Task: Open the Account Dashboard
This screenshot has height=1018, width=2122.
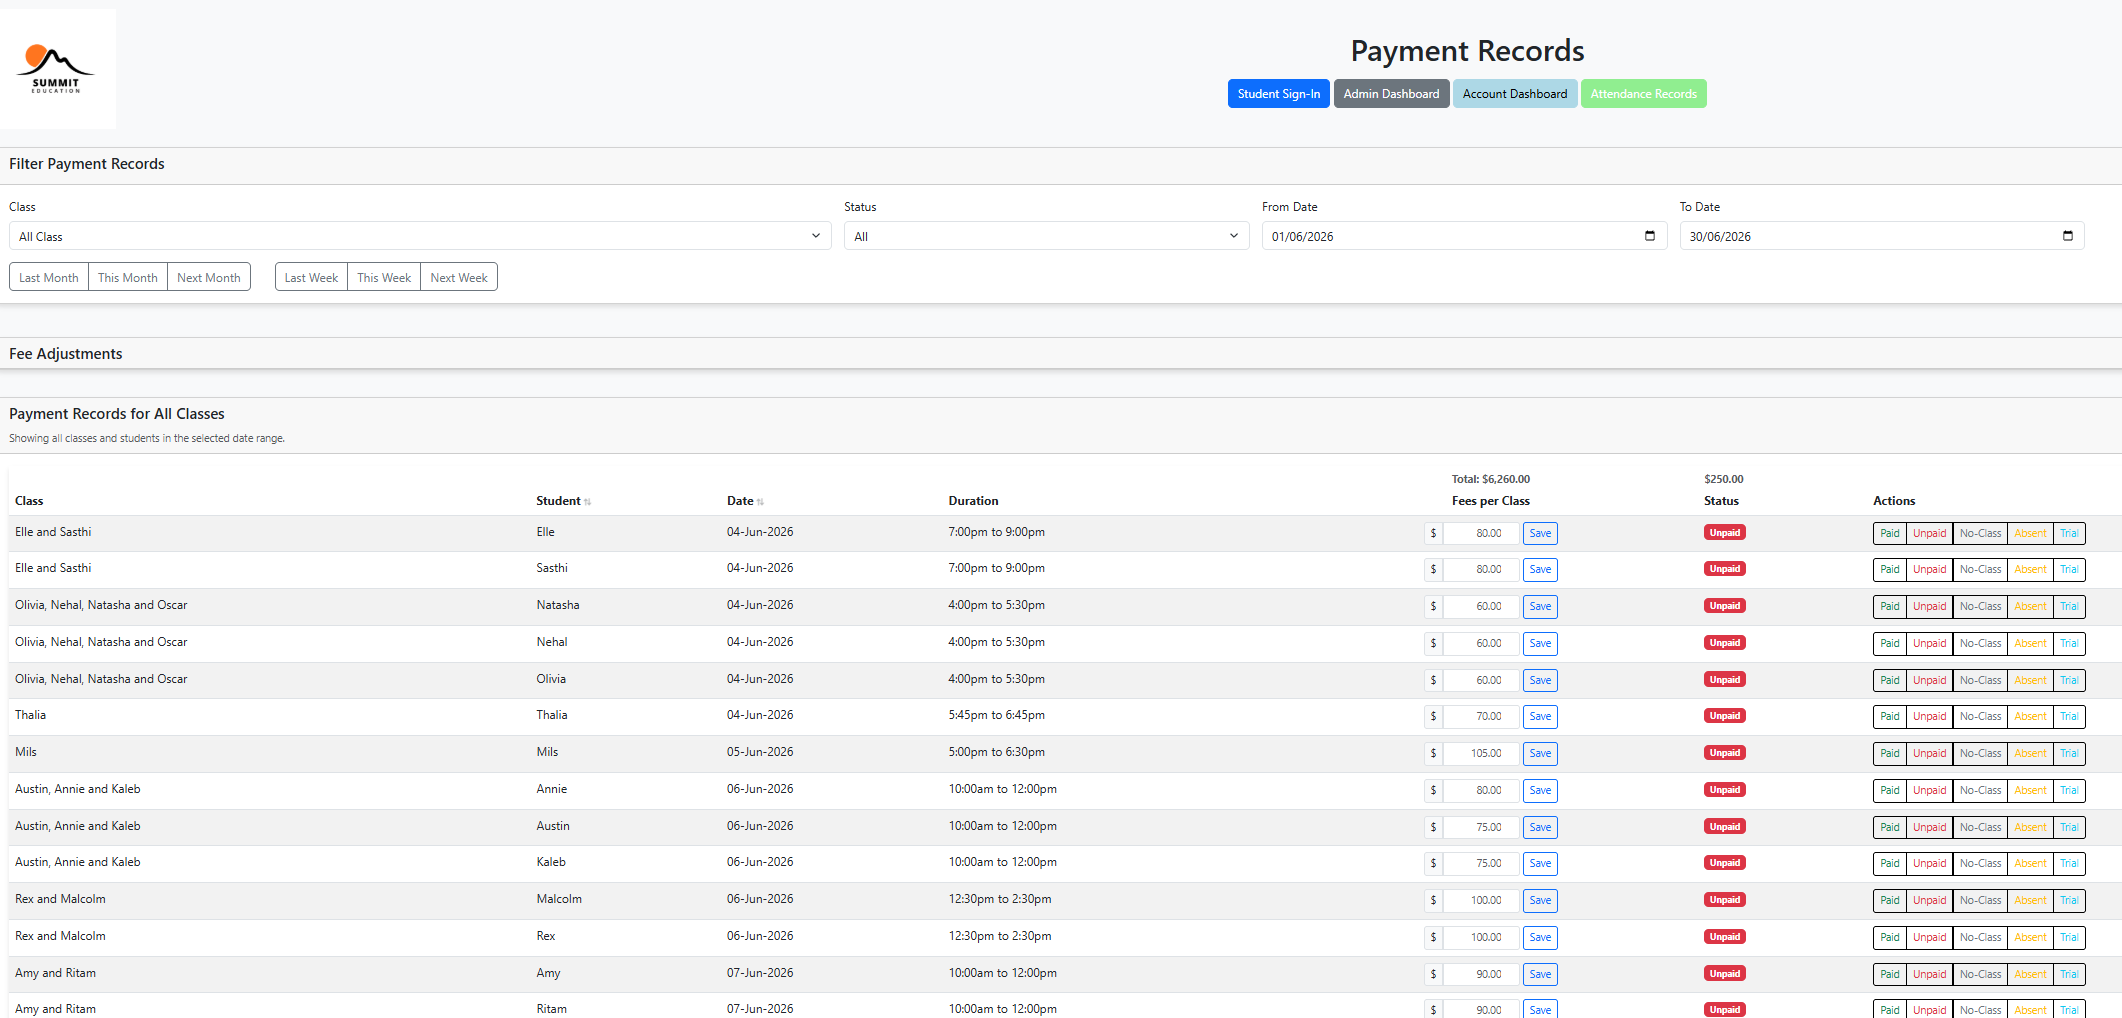Action: [x=1515, y=94]
